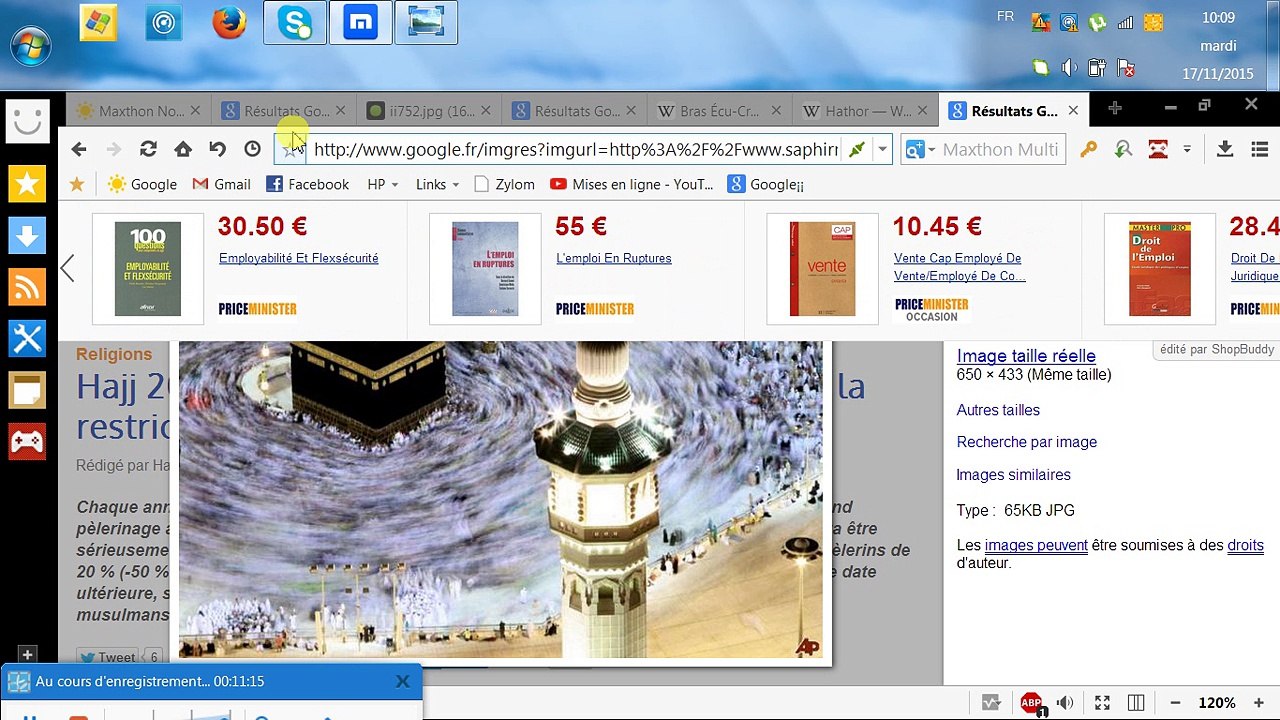Click the smiley avatar in the sidebar
Viewport: 1280px width, 720px height.
27,121
